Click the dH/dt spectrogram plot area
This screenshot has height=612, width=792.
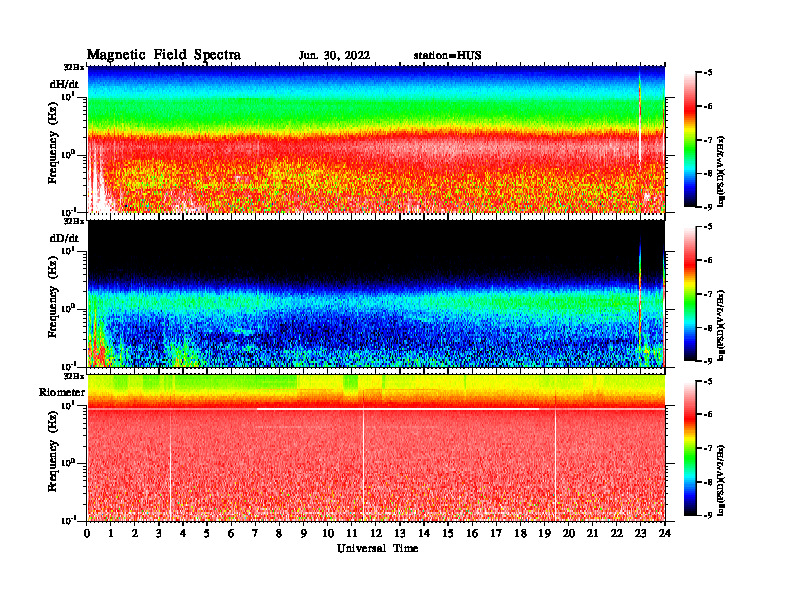coord(376,139)
